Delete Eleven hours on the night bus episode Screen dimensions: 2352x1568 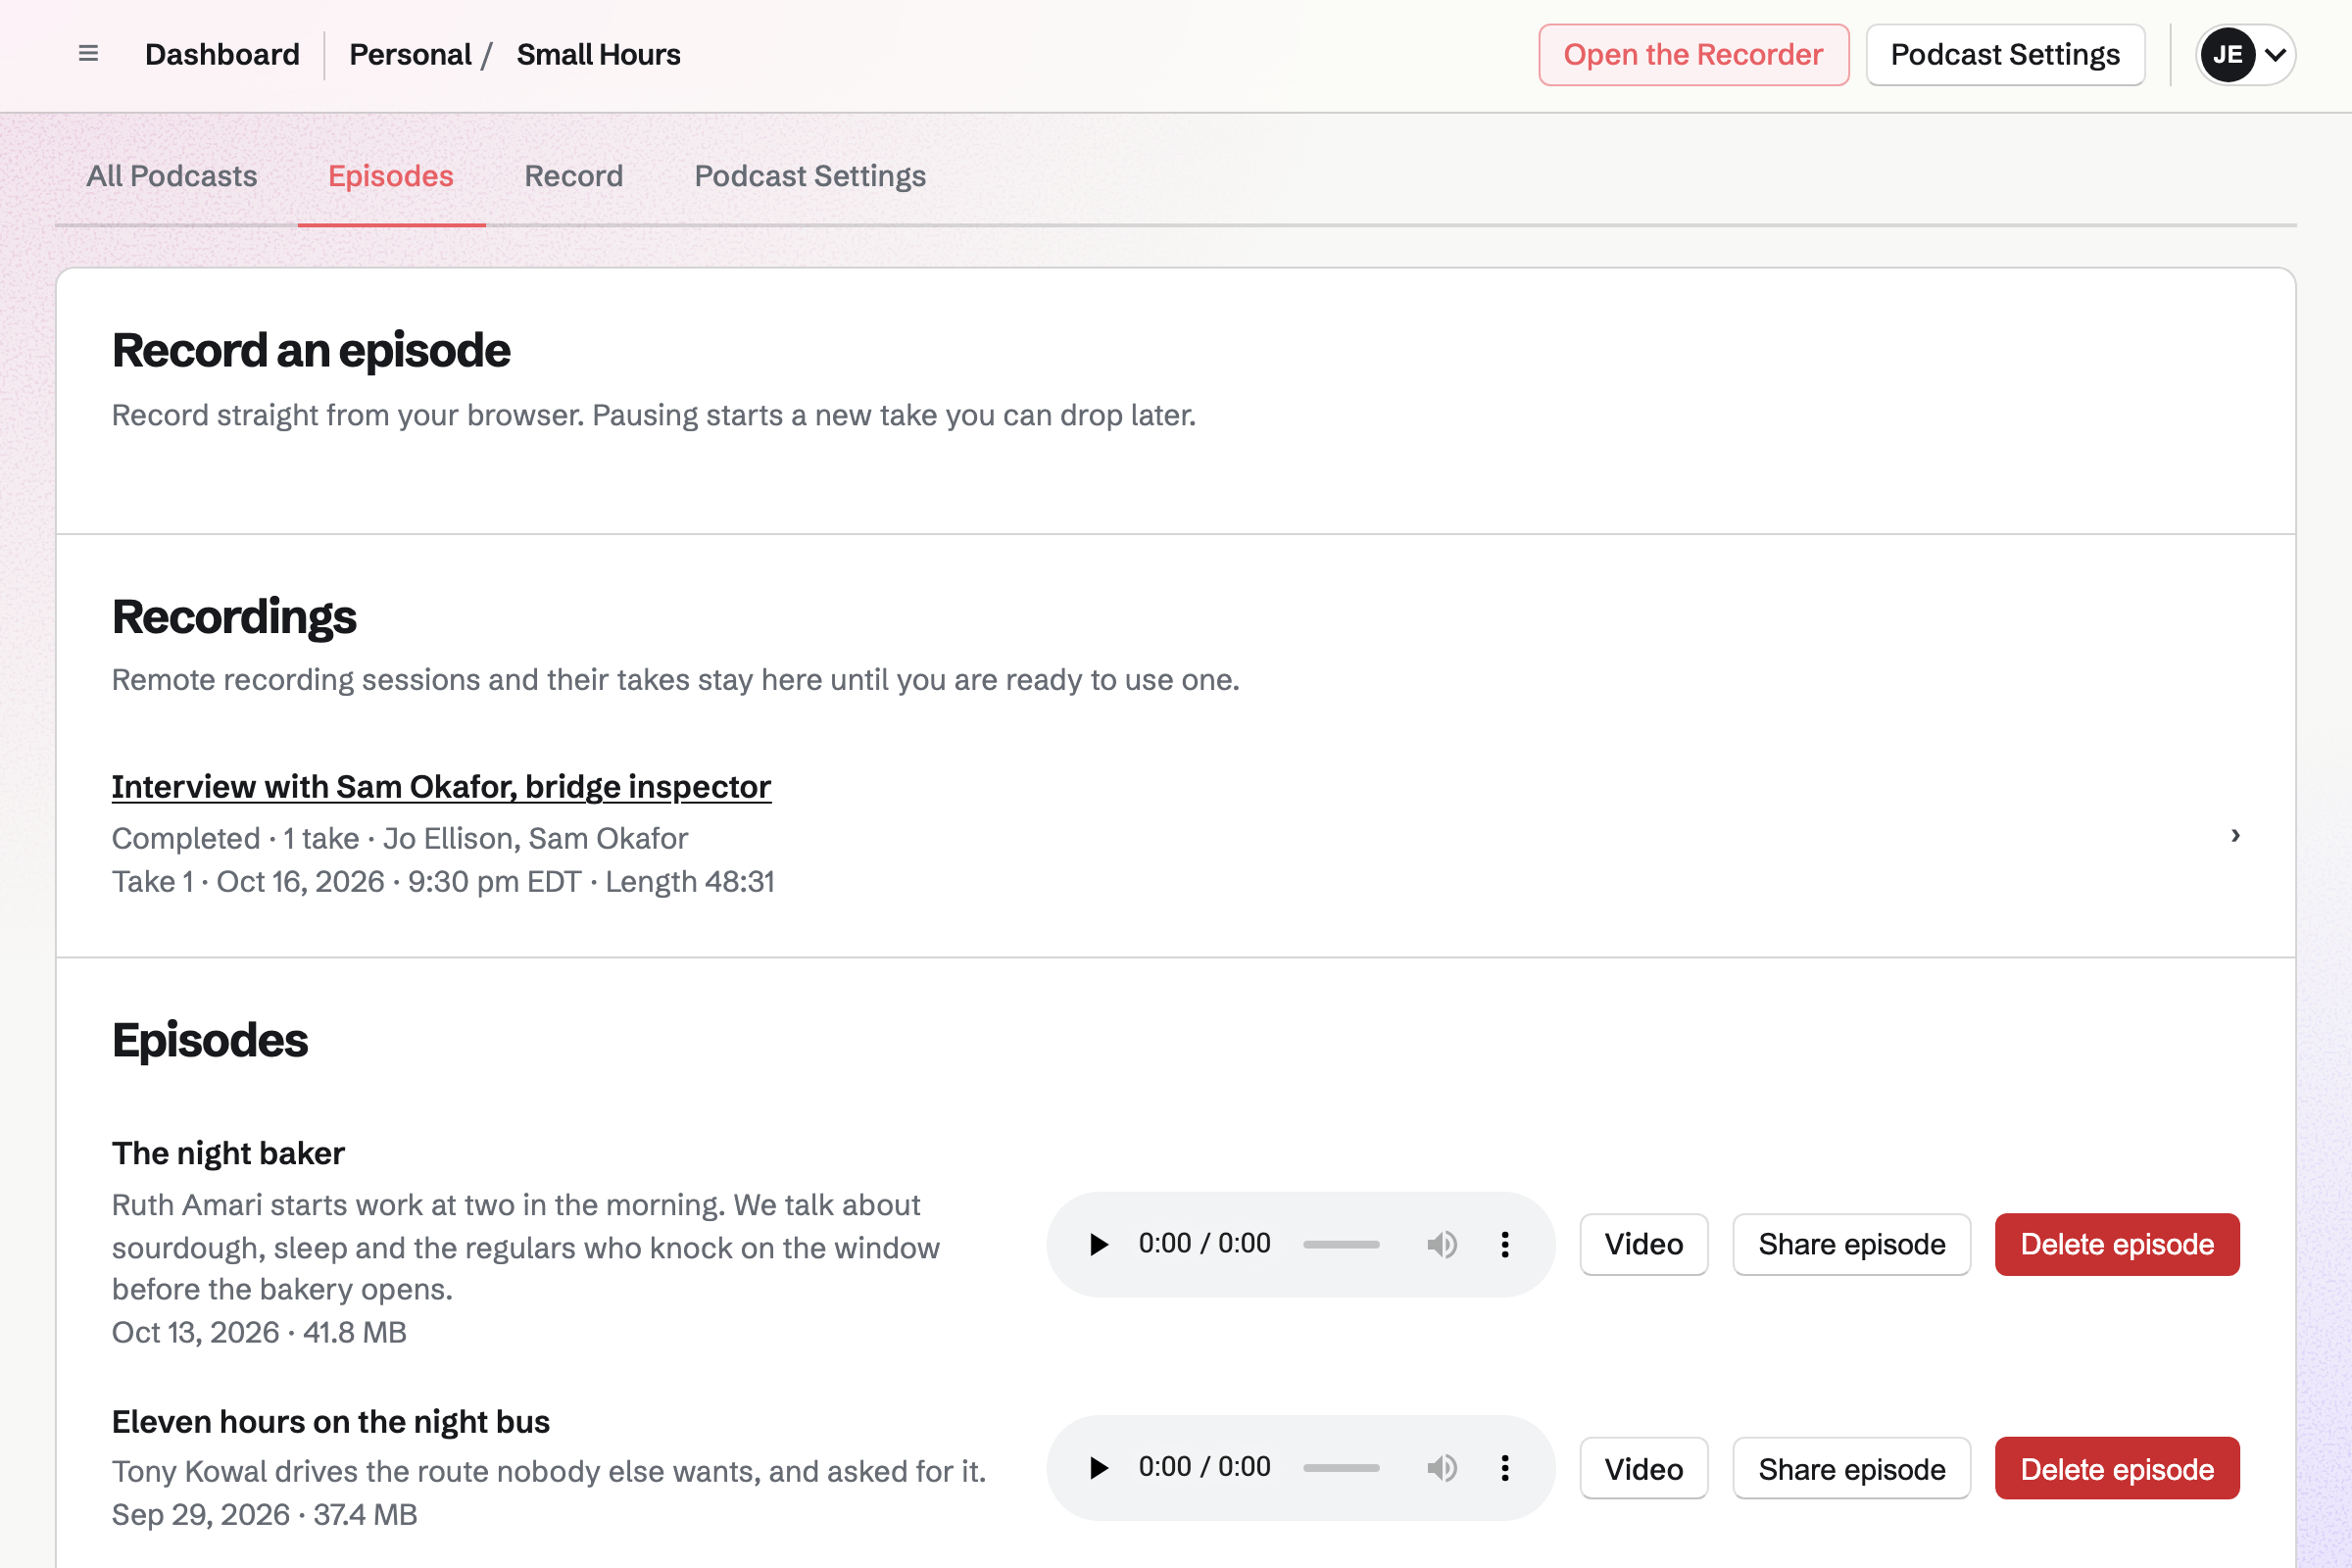[x=2117, y=1468]
